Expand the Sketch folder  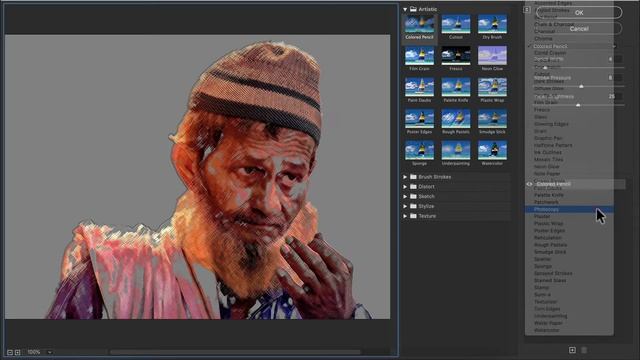(x=405, y=196)
